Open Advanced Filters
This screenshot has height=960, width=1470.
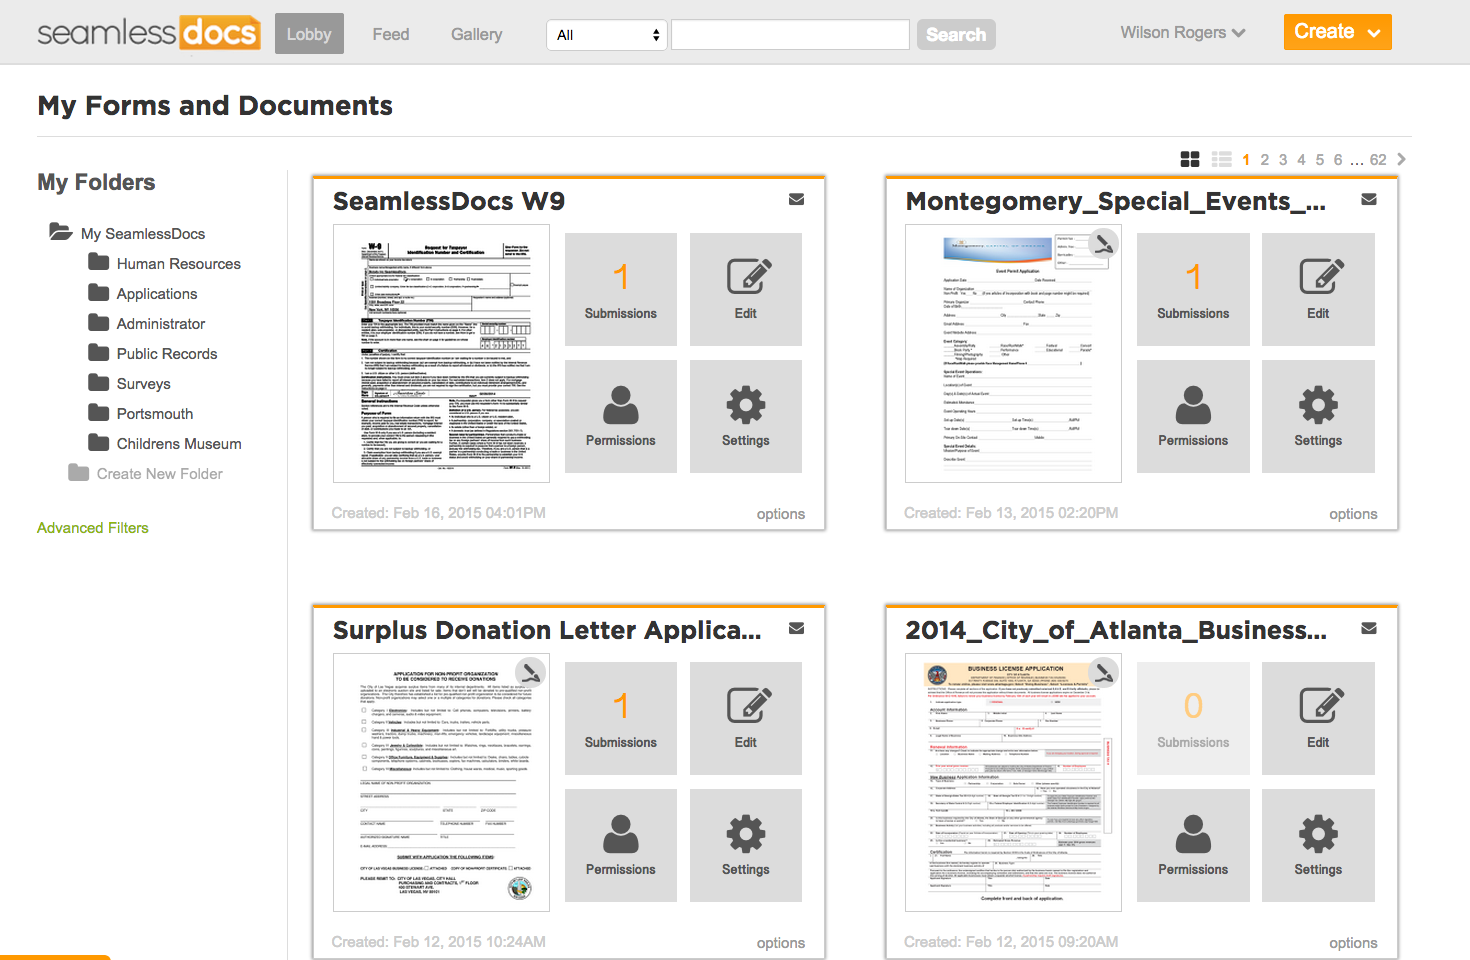[x=92, y=527]
